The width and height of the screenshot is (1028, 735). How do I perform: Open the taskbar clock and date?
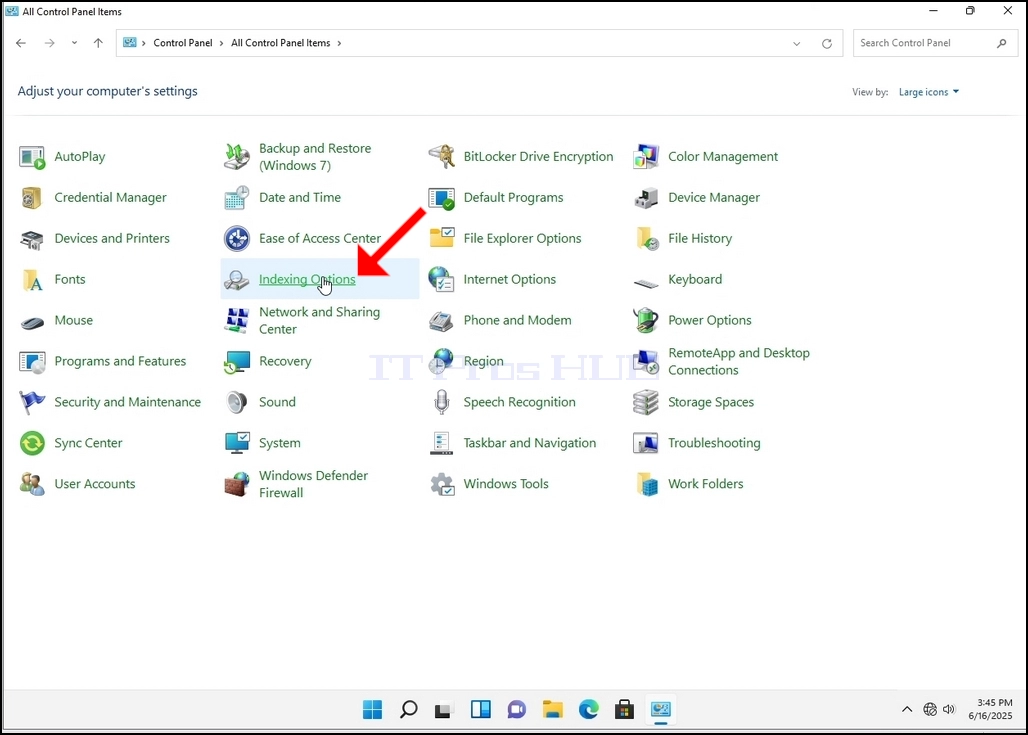991,709
